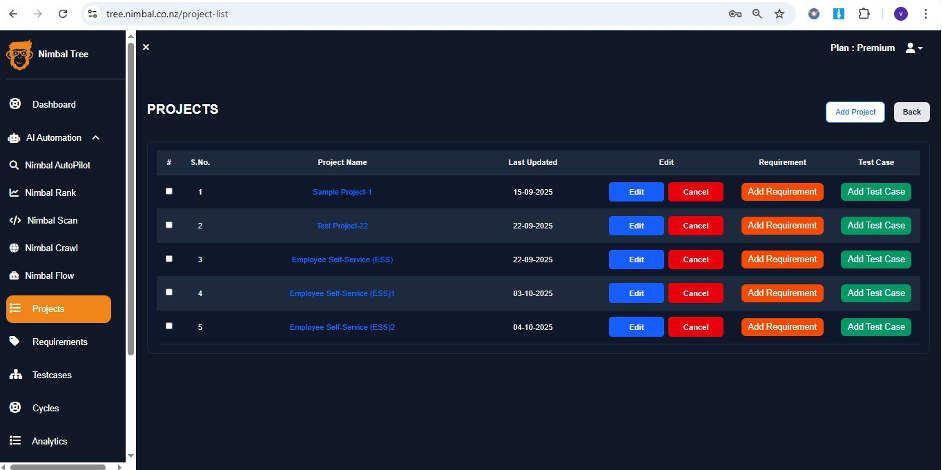Open the browser extensions puzzle icon
This screenshot has height=470, width=942.
coord(864,14)
